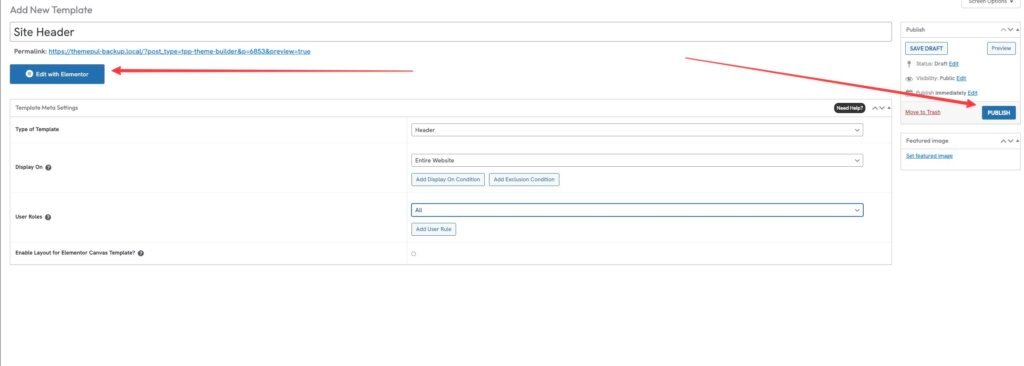Click the Featured image panel title
Screen dimensions: 1024x366
point(927,141)
